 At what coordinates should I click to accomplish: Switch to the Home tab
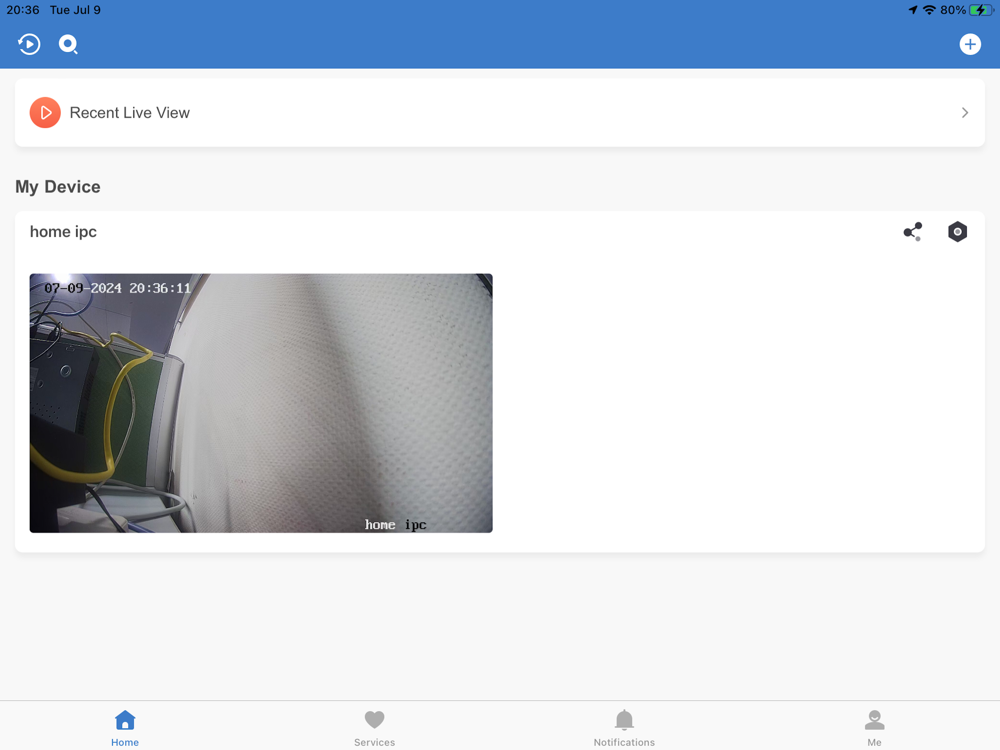pyautogui.click(x=125, y=728)
